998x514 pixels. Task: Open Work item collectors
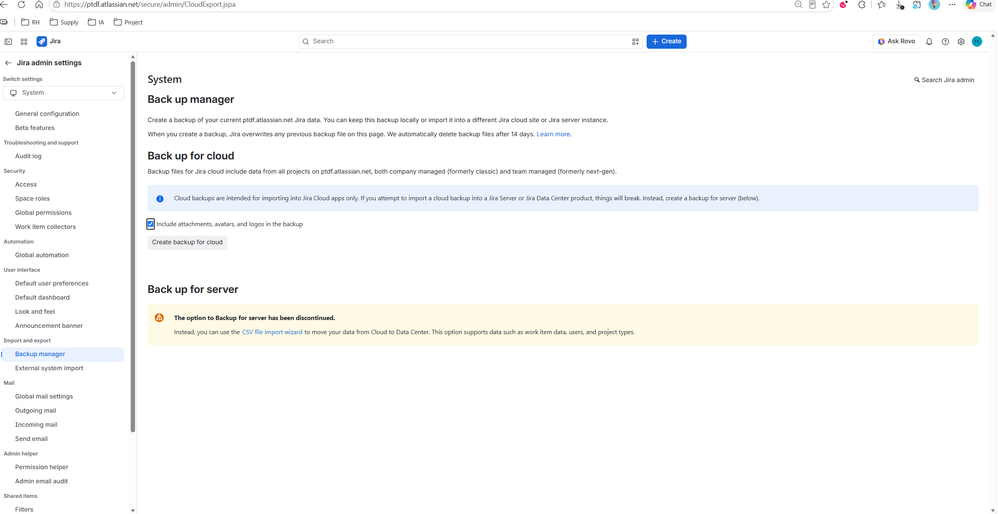(45, 227)
